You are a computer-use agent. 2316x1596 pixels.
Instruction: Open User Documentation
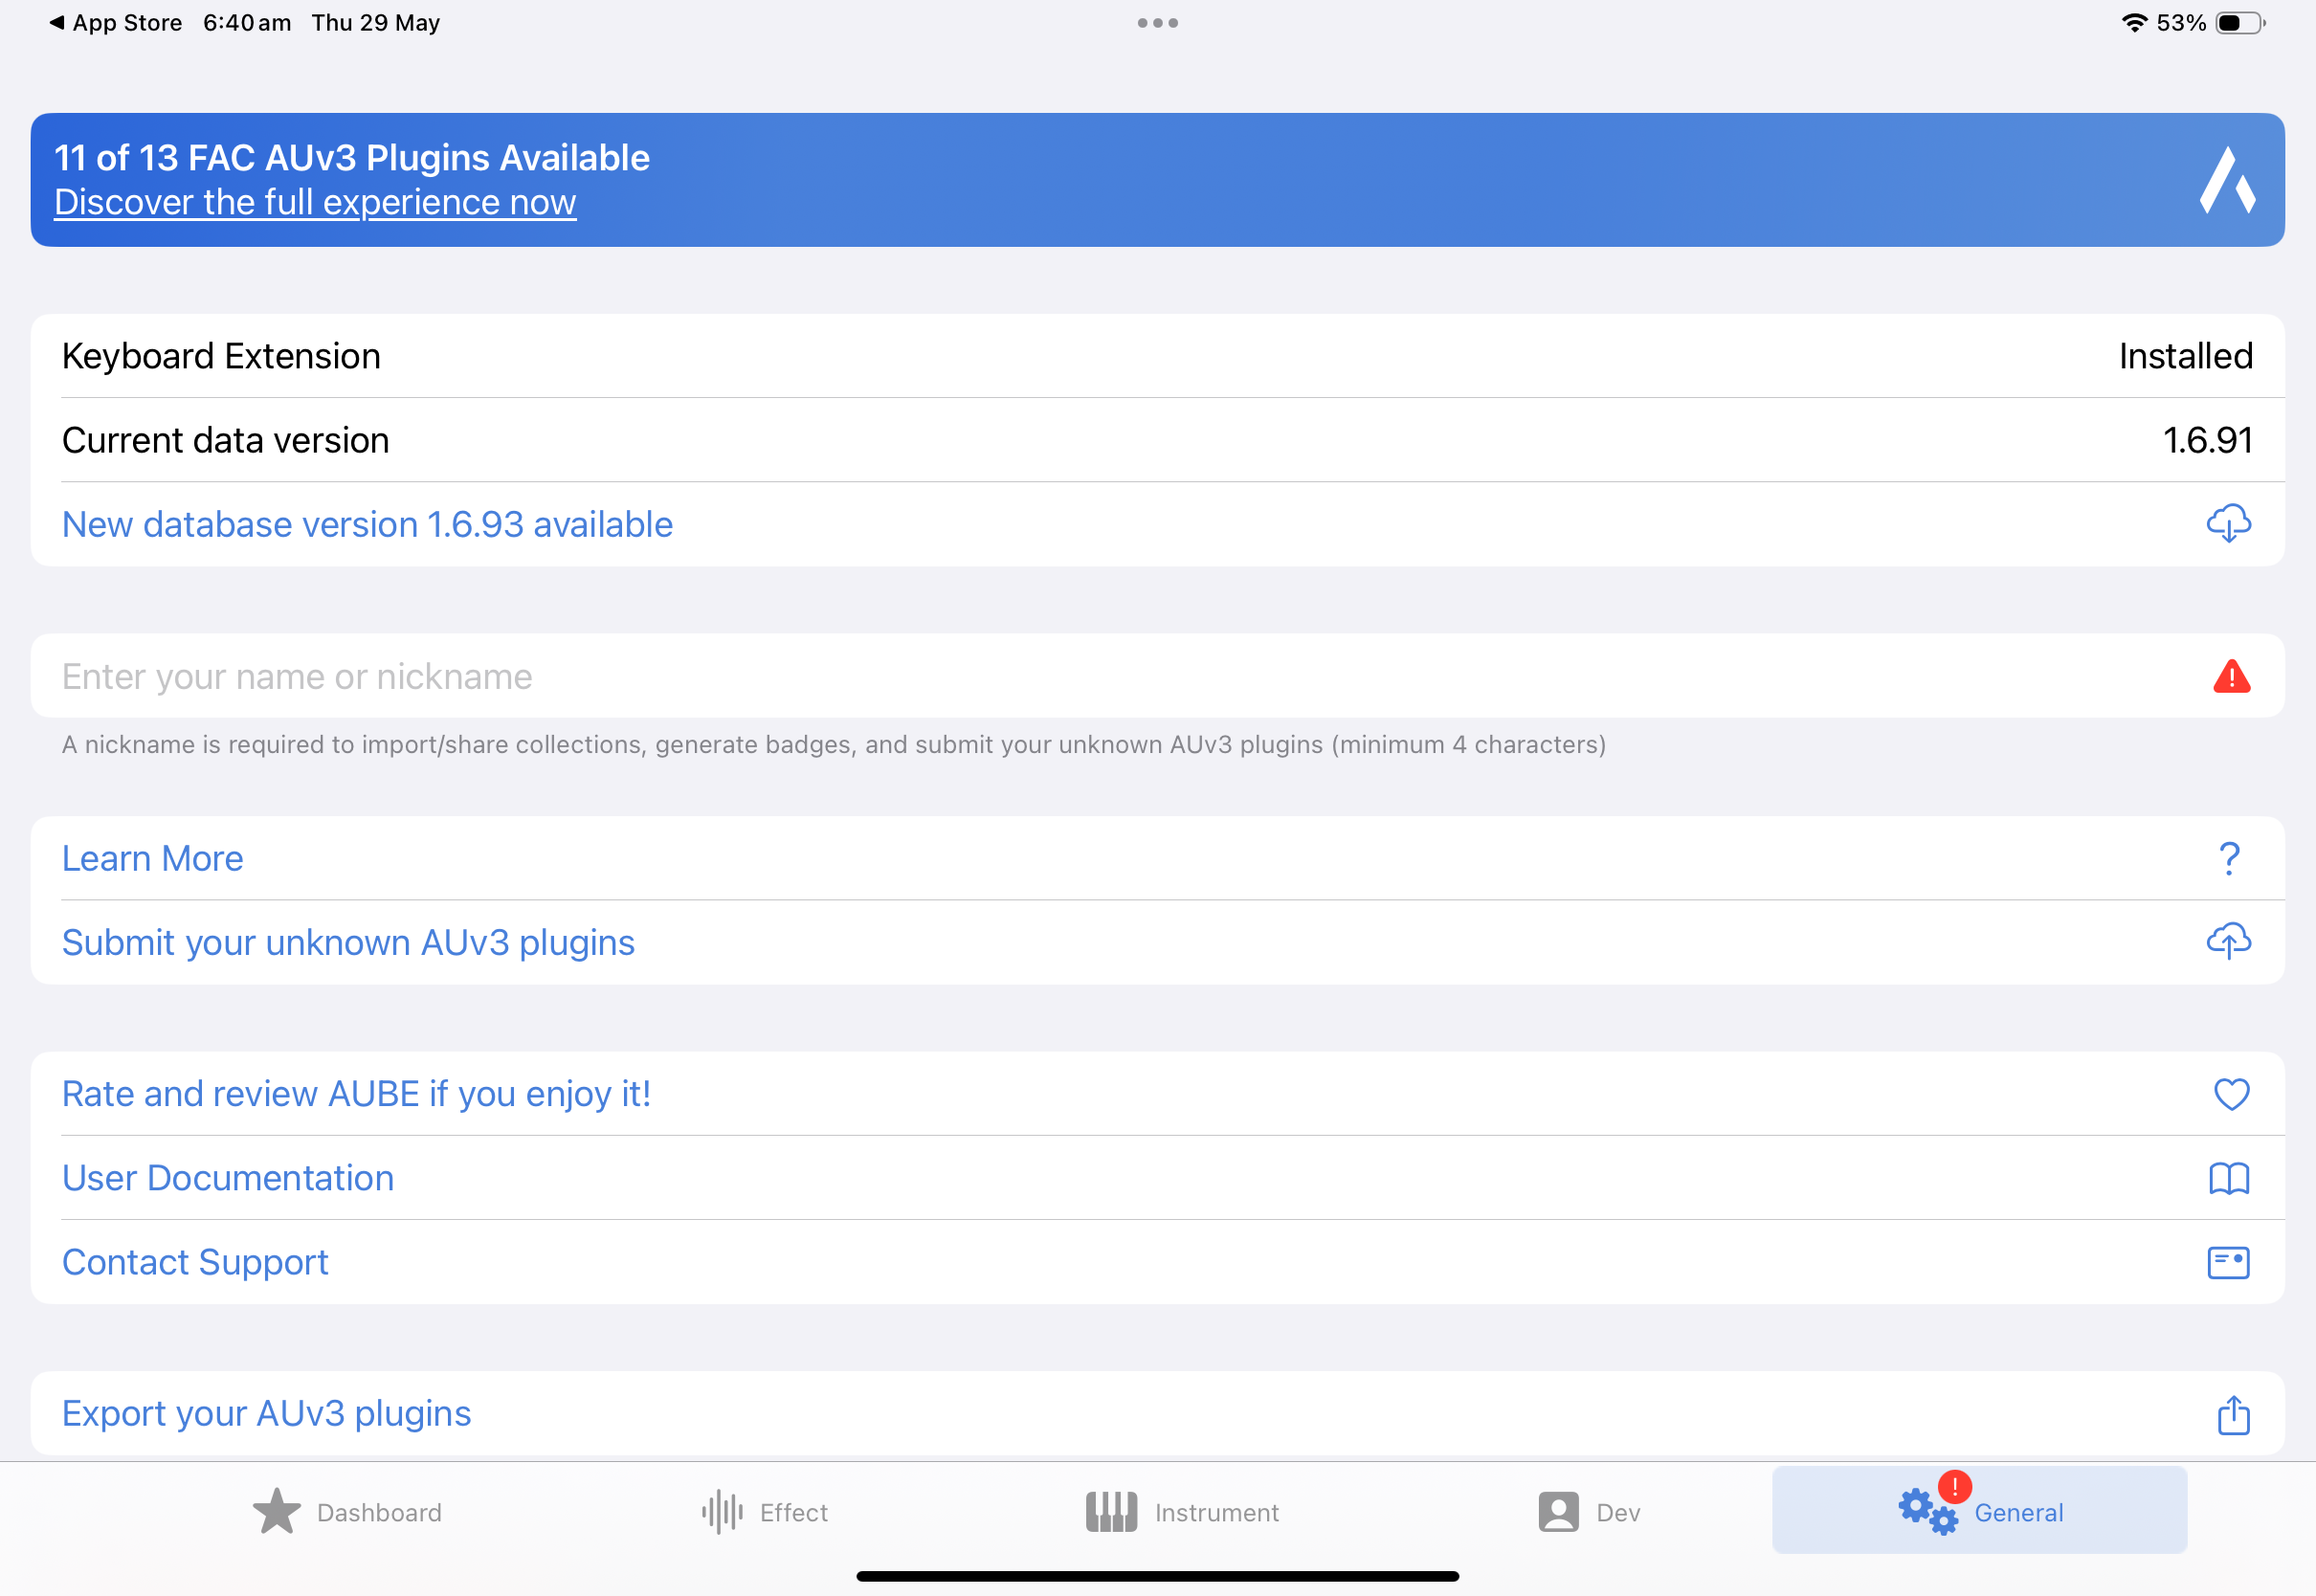tap(228, 1178)
